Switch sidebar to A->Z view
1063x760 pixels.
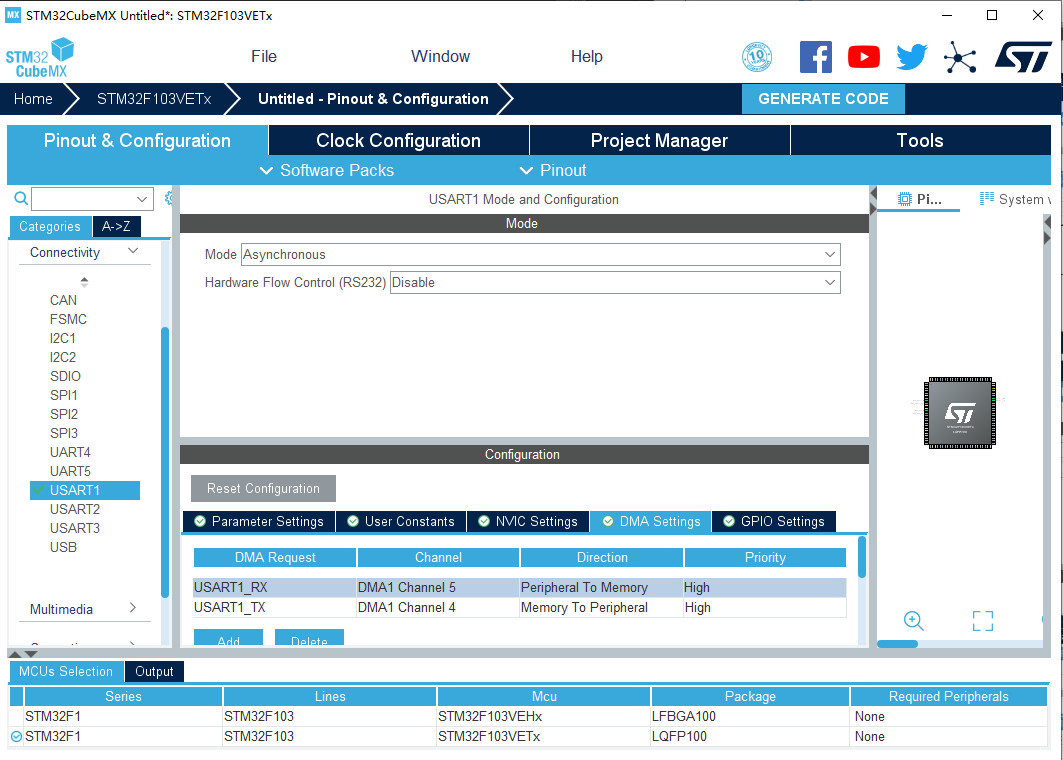(x=117, y=226)
